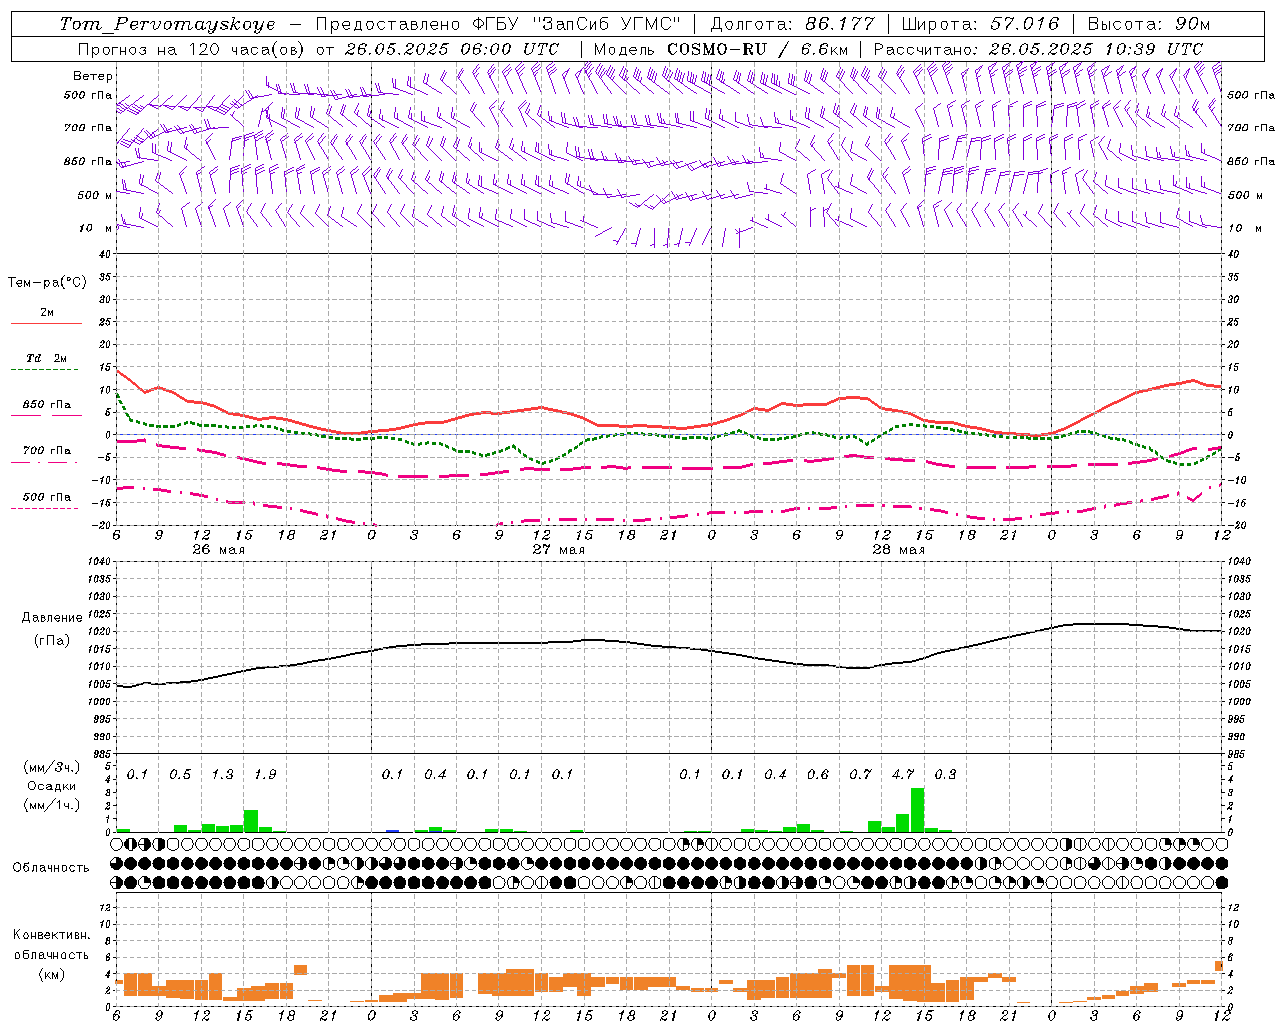Click the (км) unit label
This screenshot has height=1024, width=1280.
[x=51, y=974]
